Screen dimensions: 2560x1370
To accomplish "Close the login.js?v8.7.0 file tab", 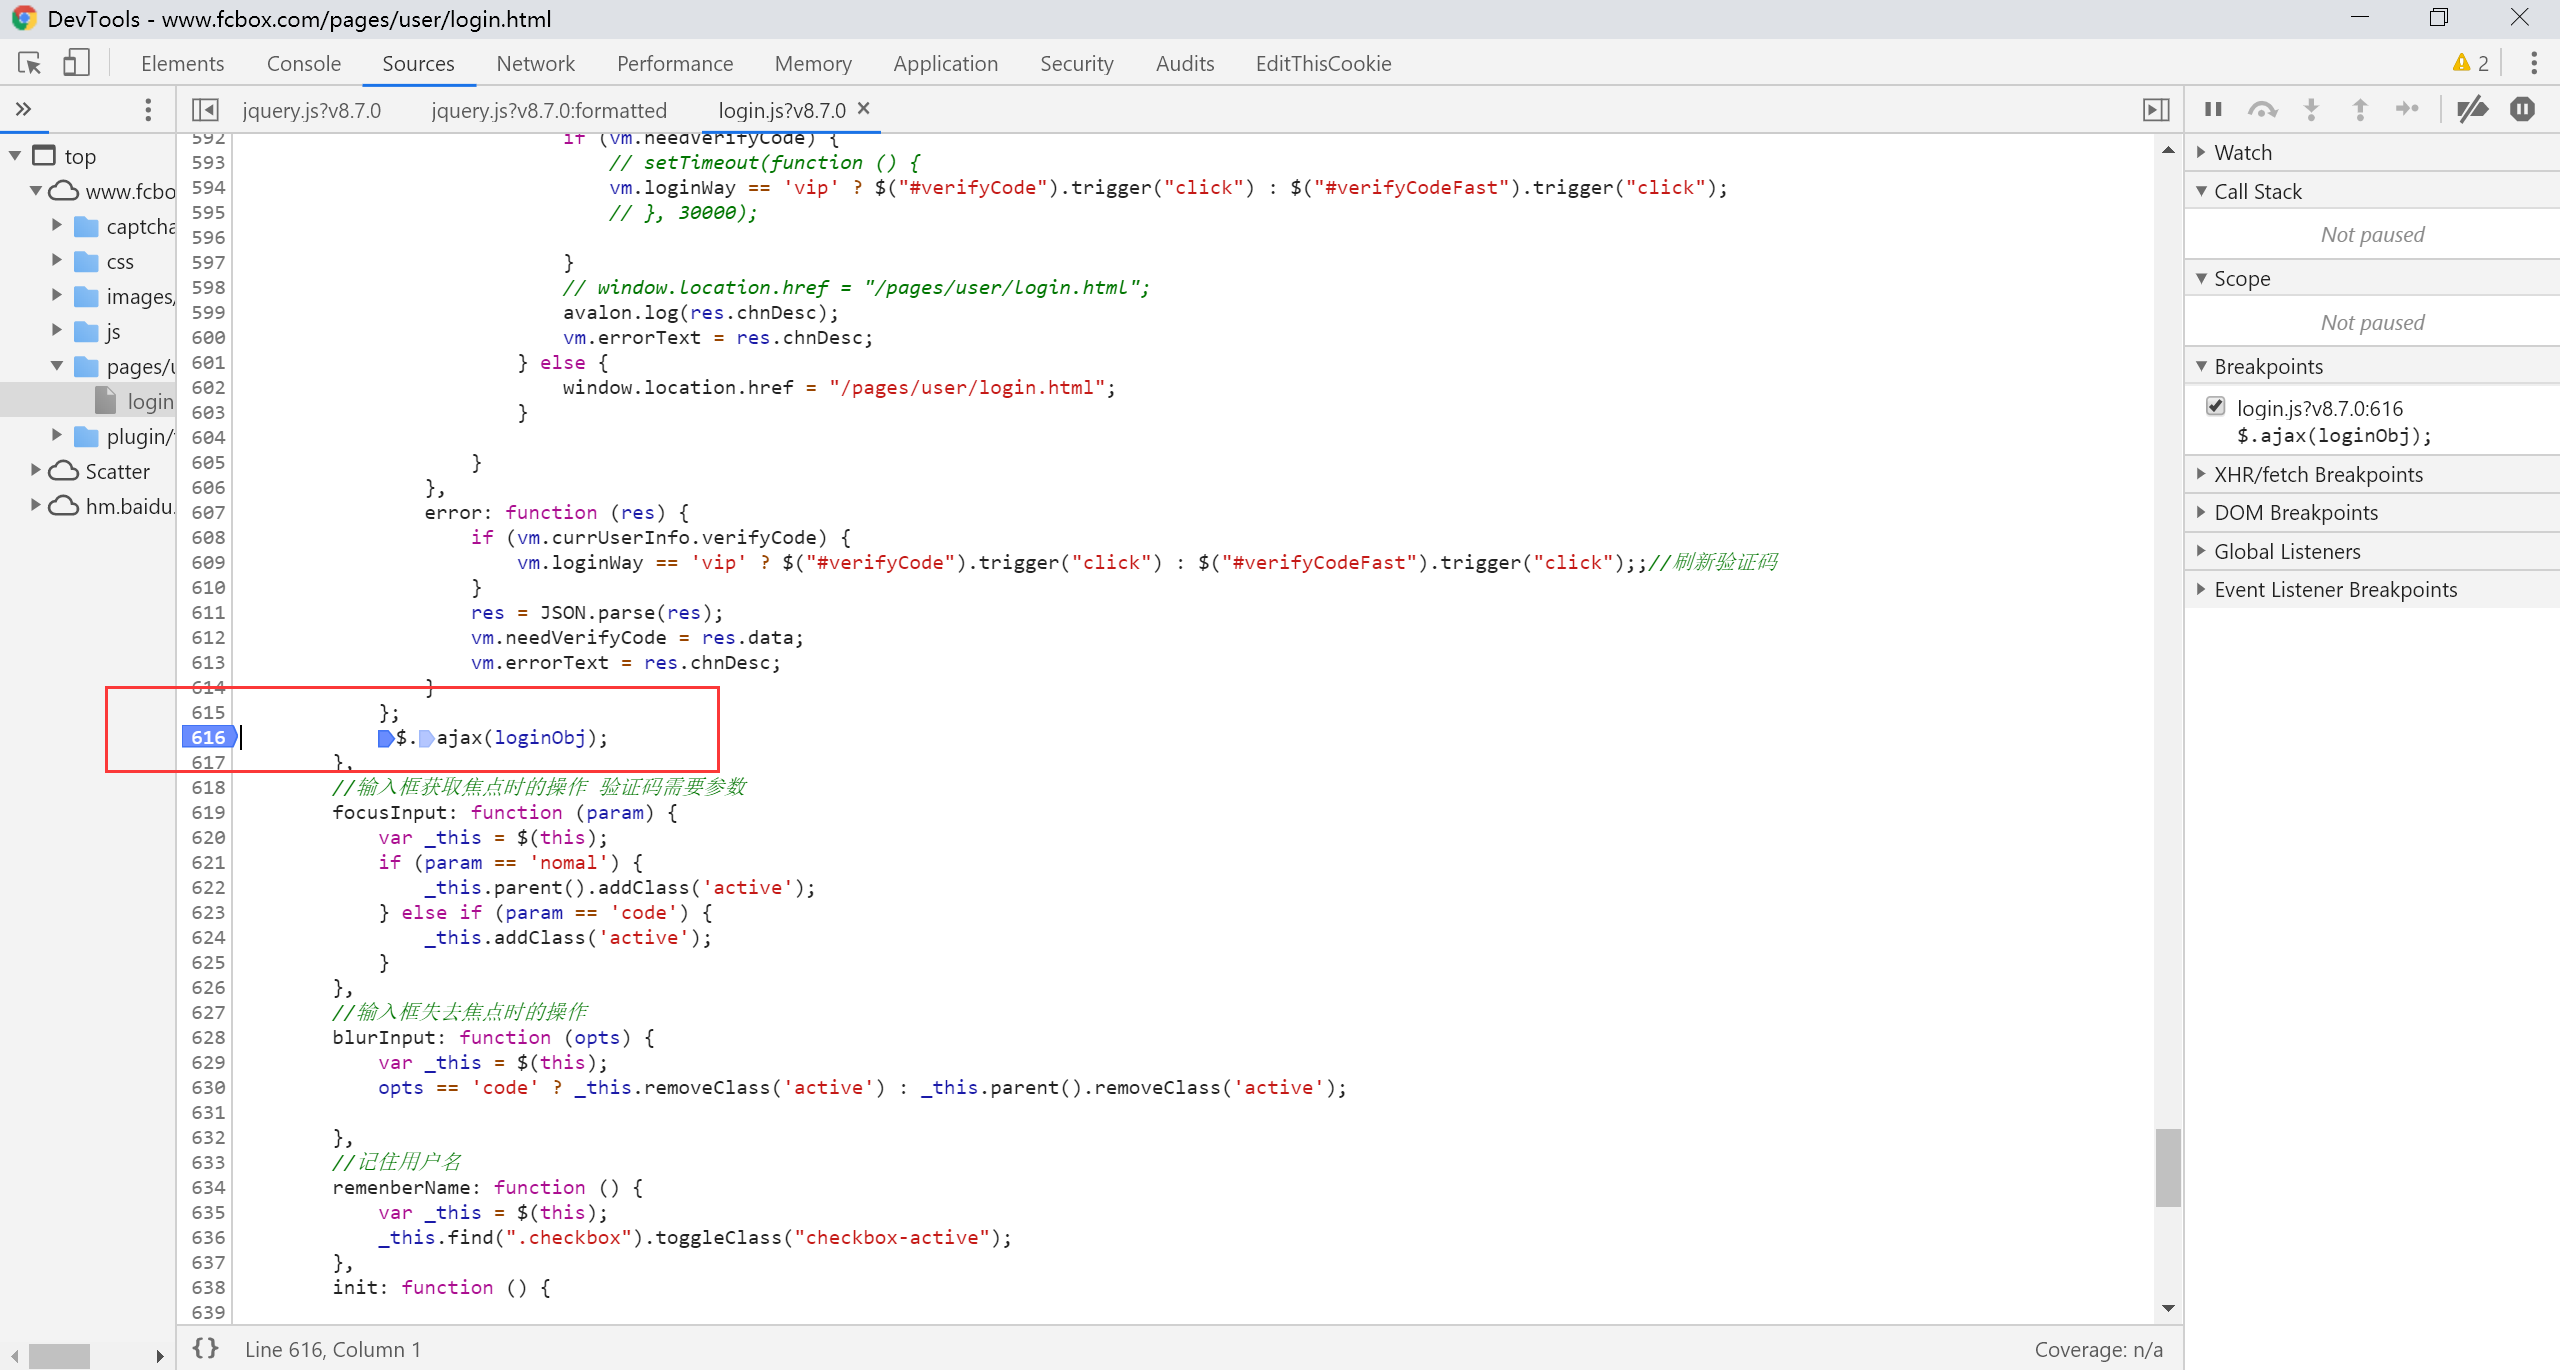I will [x=864, y=108].
